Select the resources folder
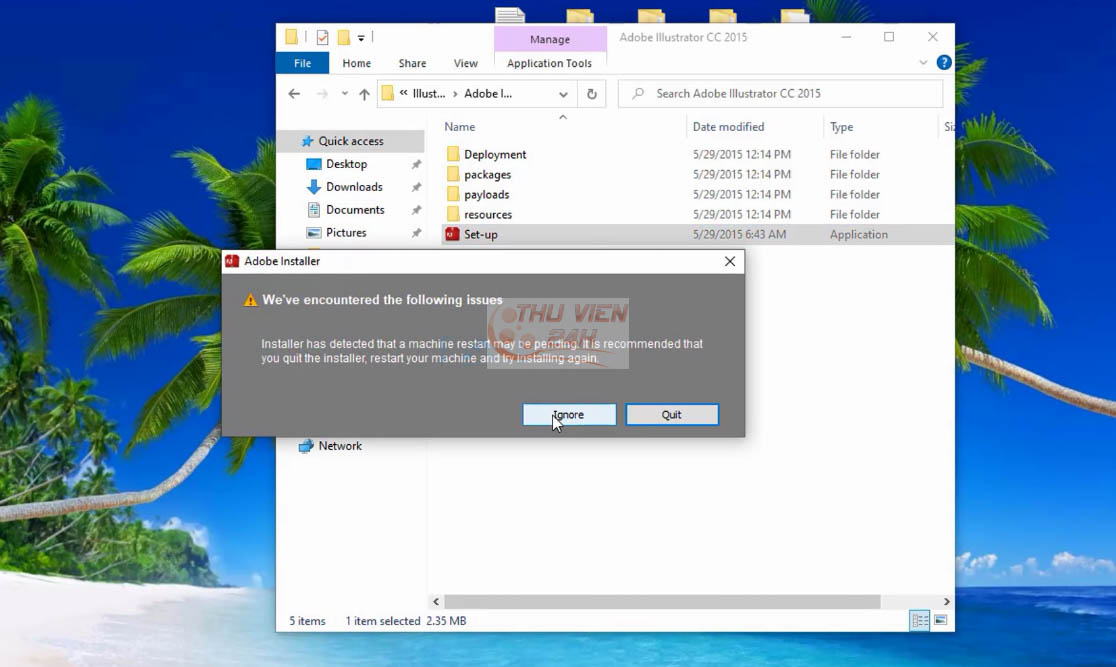The image size is (1116, 667). (x=488, y=214)
